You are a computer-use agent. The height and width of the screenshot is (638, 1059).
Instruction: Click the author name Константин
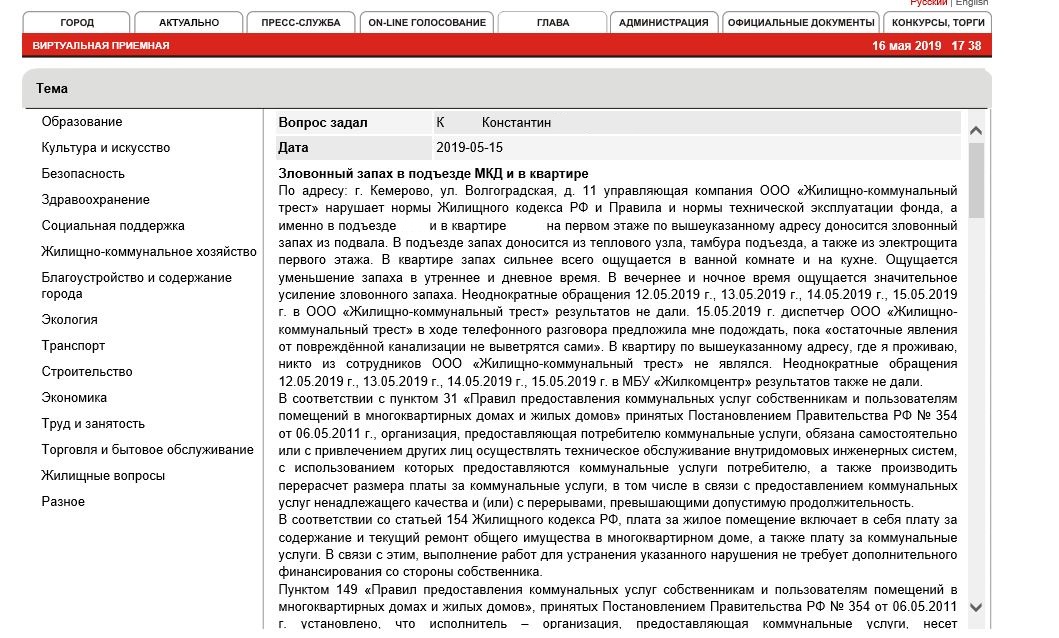tap(517, 122)
